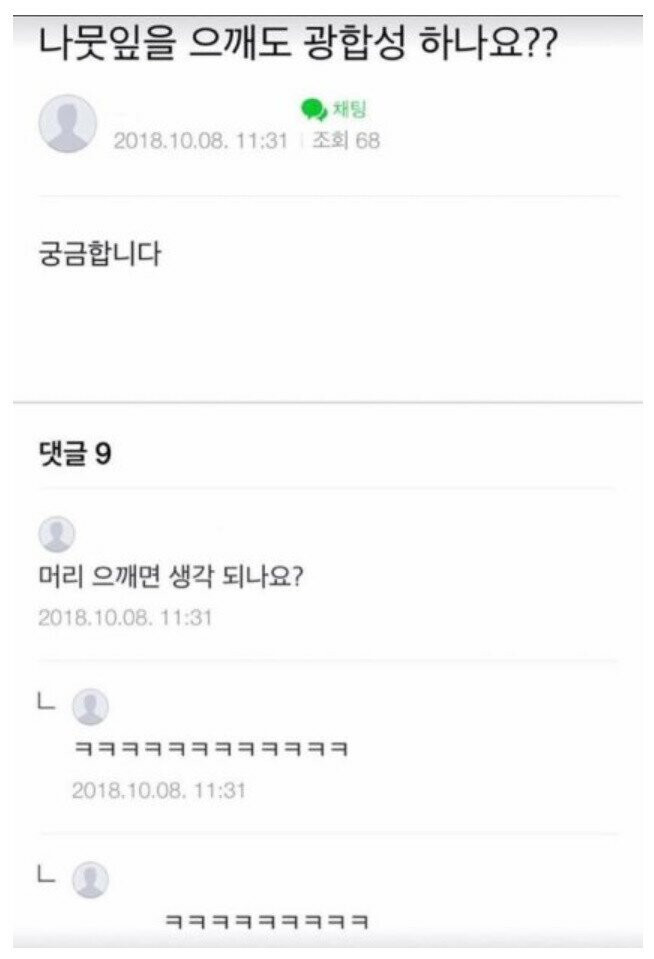The height and width of the screenshot is (959, 654).
Task: Click the 조회 68 view count
Action: [x=346, y=141]
